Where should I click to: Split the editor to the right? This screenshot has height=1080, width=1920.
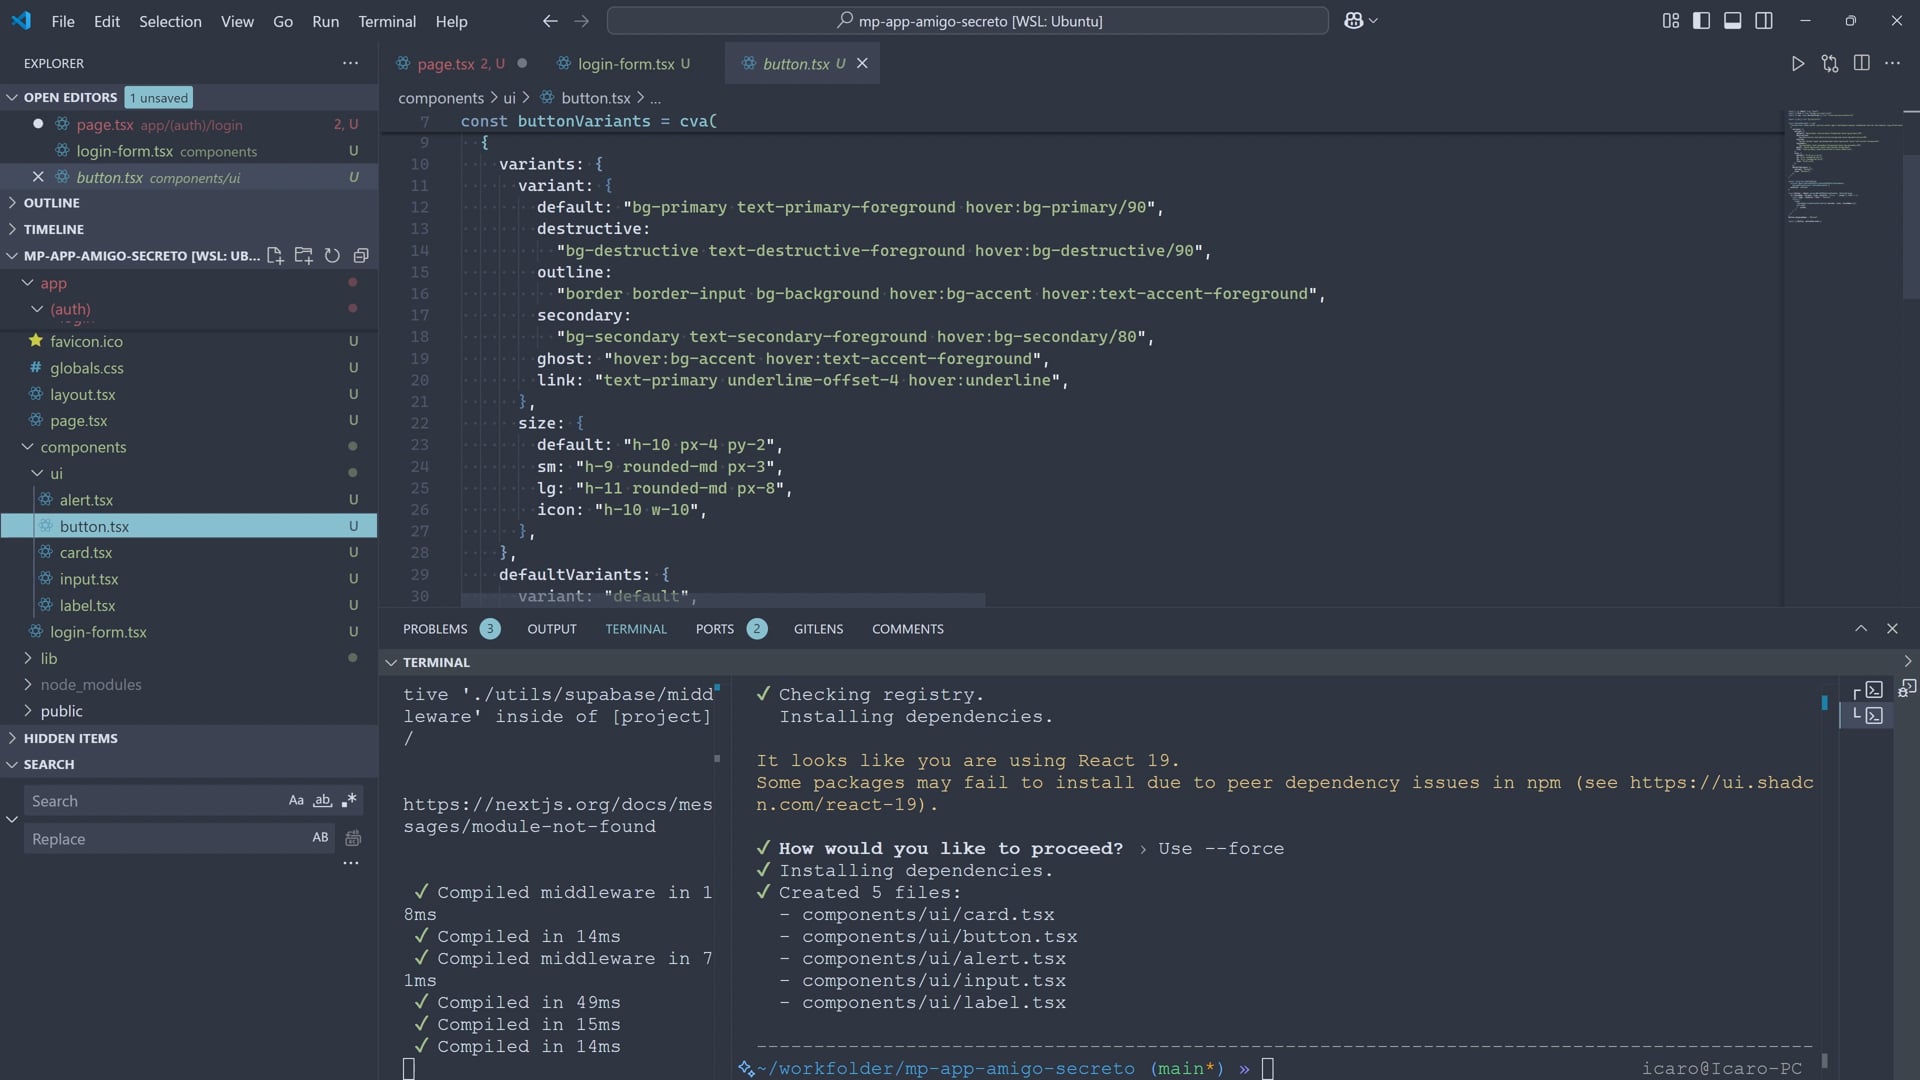coord(1861,63)
